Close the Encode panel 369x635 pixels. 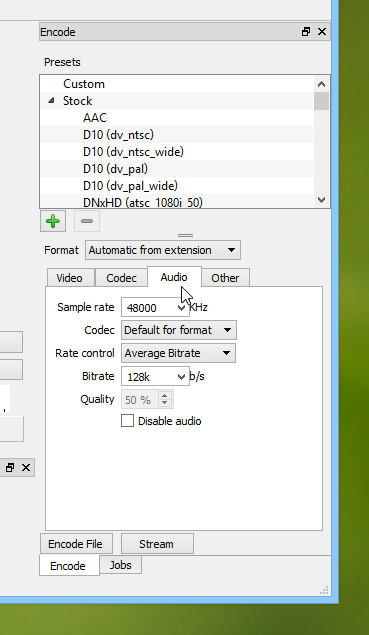click(322, 32)
